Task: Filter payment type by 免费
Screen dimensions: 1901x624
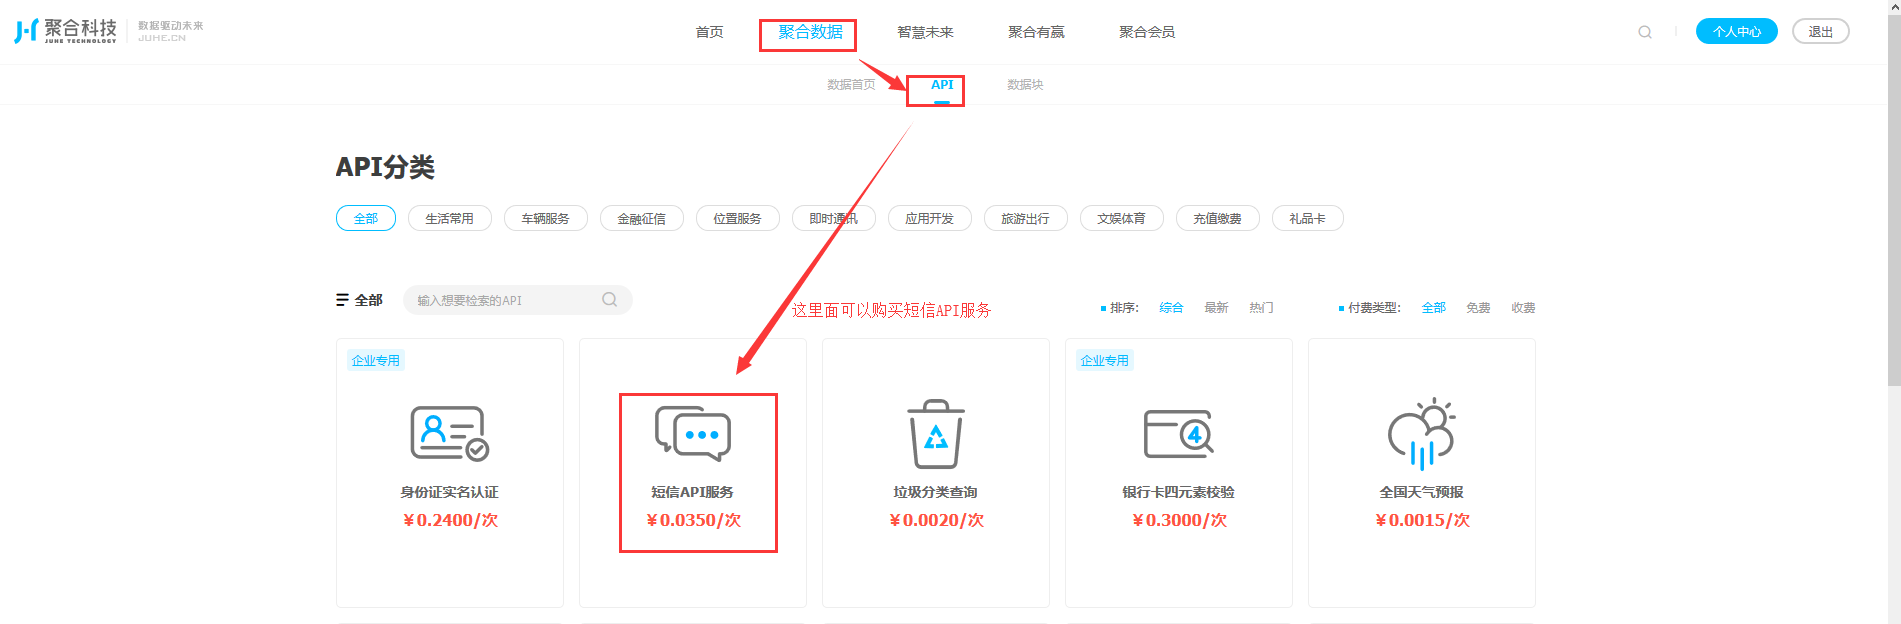Action: [1478, 308]
